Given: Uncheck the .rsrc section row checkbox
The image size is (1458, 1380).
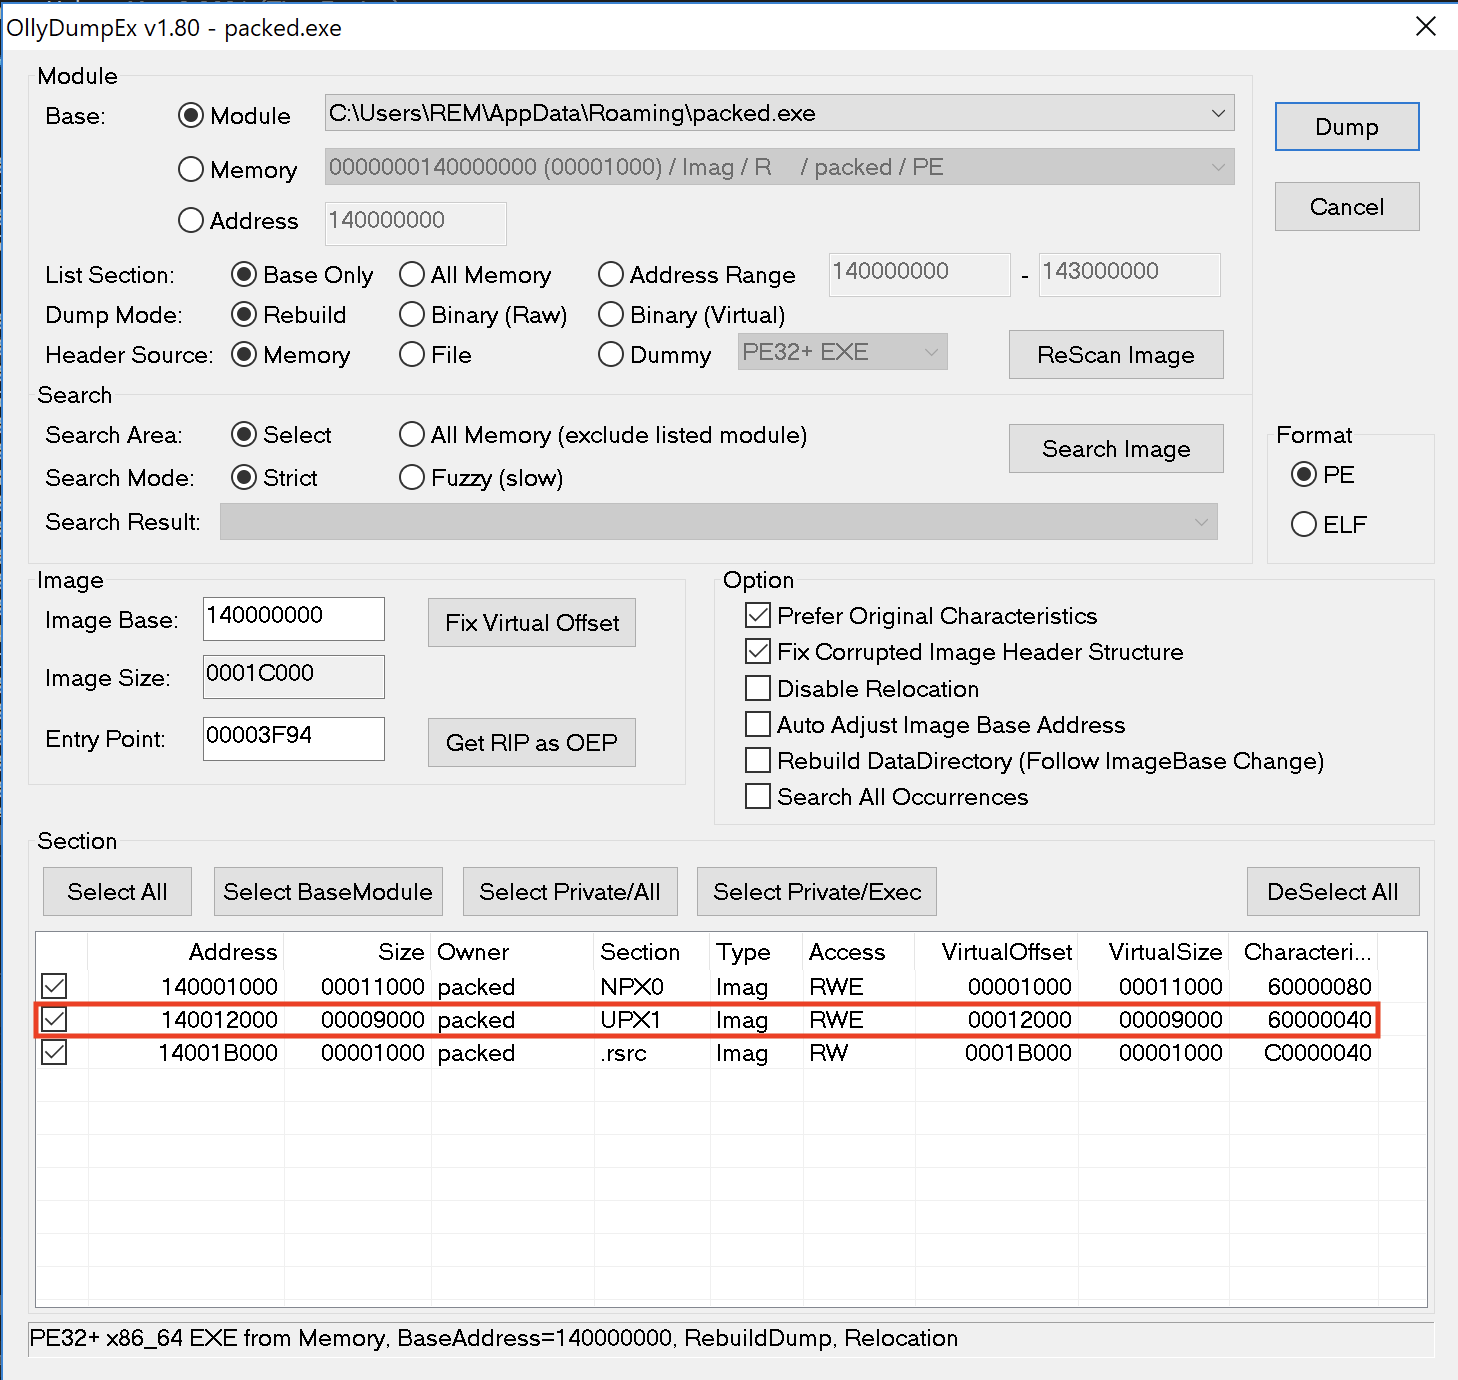Looking at the screenshot, I should pyautogui.click(x=54, y=1052).
